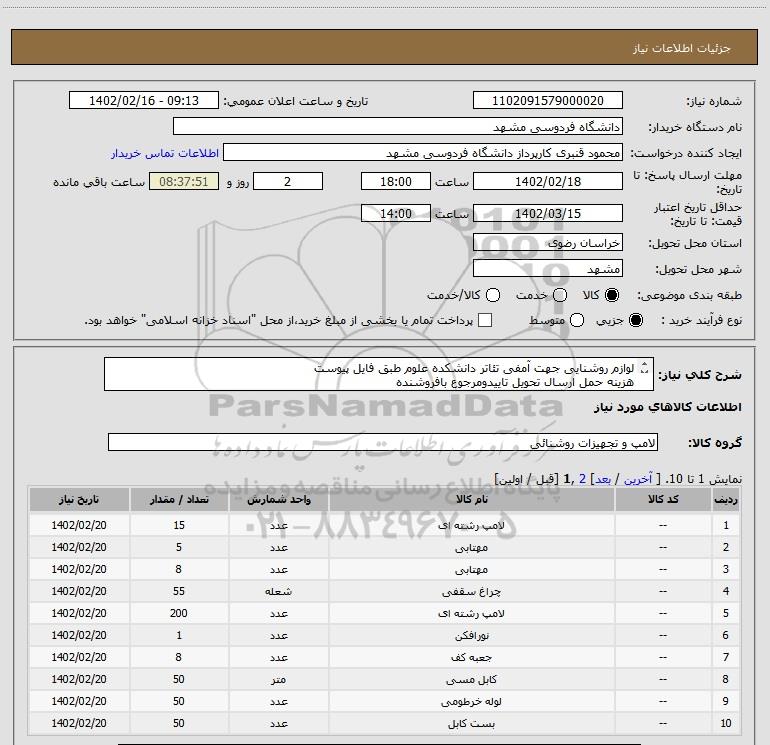
Task: Click the شرح کلی نیاز description box
Action: coord(379,375)
